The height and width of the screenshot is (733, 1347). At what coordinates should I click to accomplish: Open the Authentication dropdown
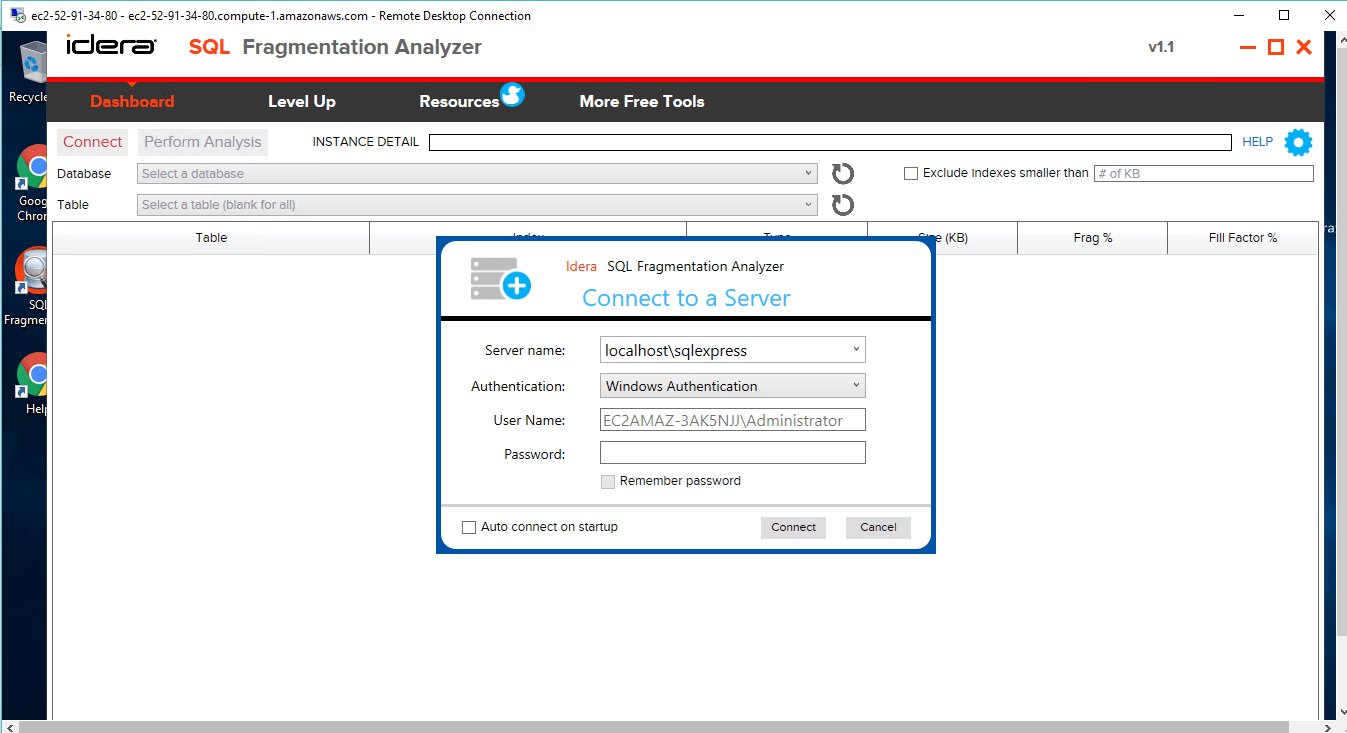click(x=856, y=386)
